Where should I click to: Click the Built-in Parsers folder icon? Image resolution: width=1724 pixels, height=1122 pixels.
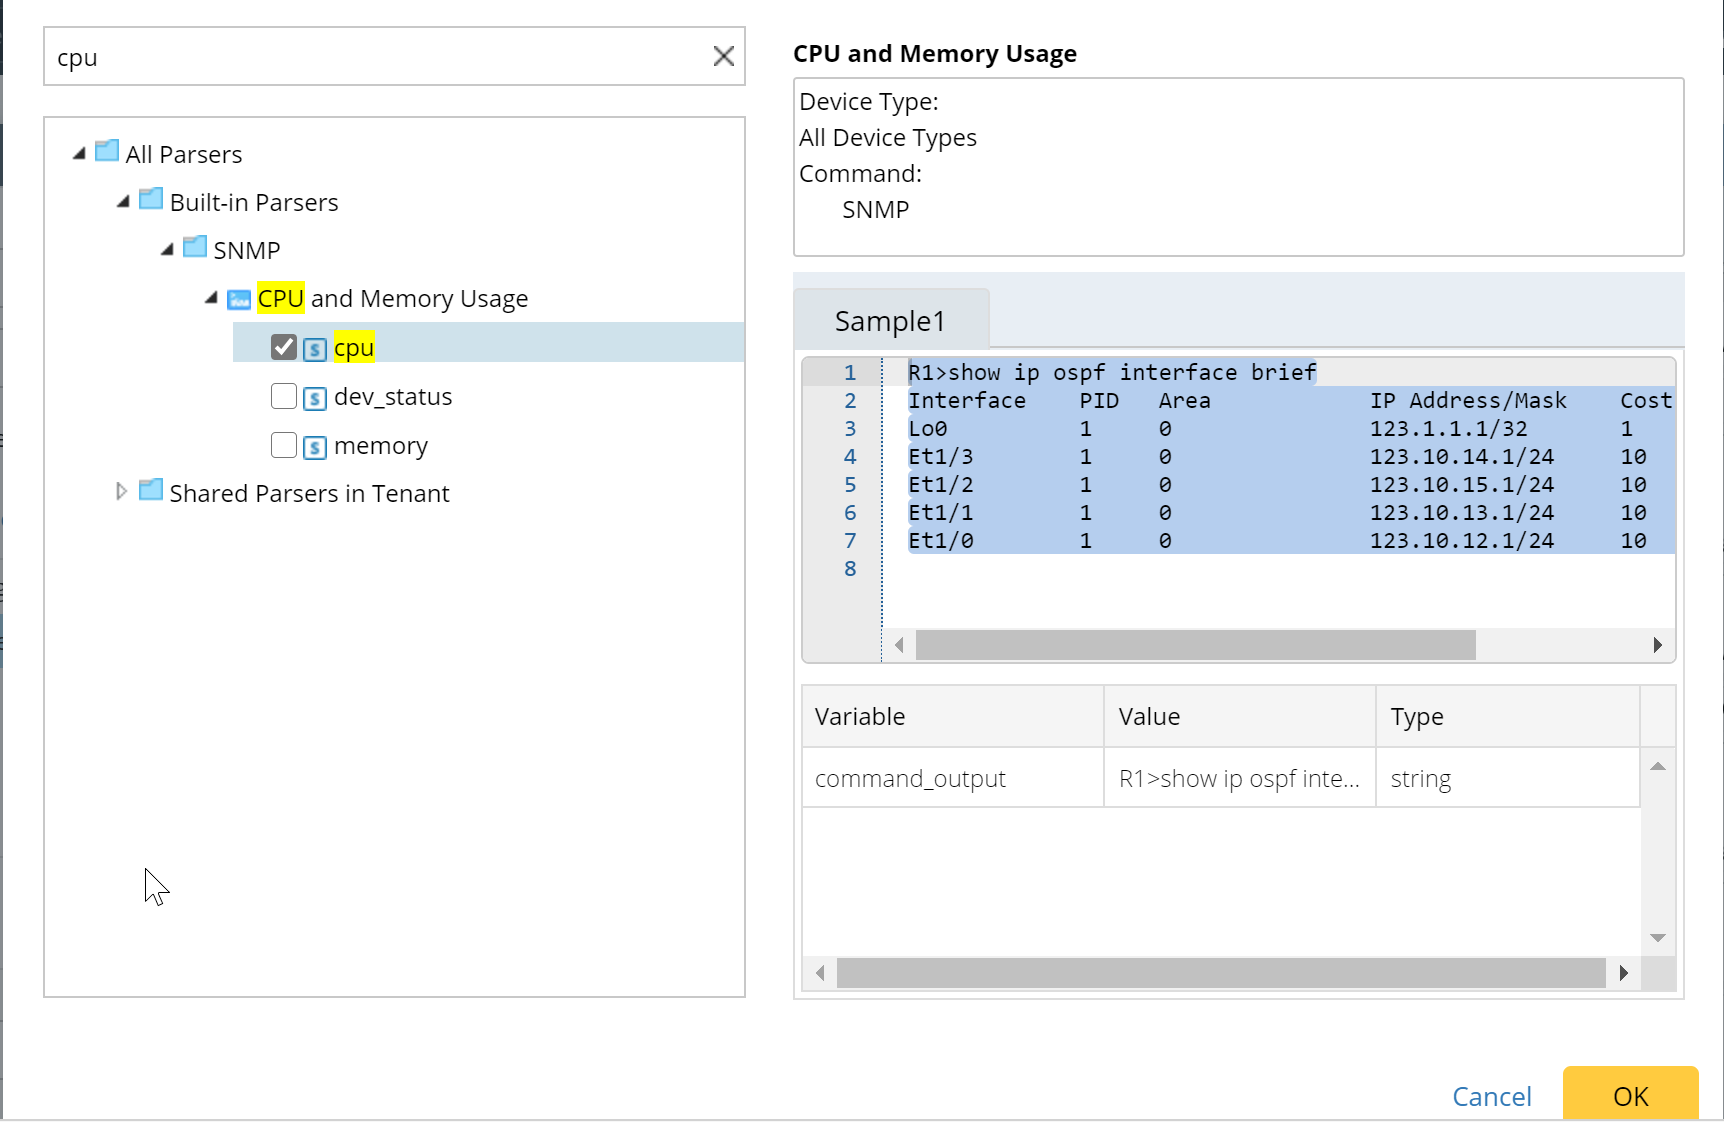(x=151, y=200)
